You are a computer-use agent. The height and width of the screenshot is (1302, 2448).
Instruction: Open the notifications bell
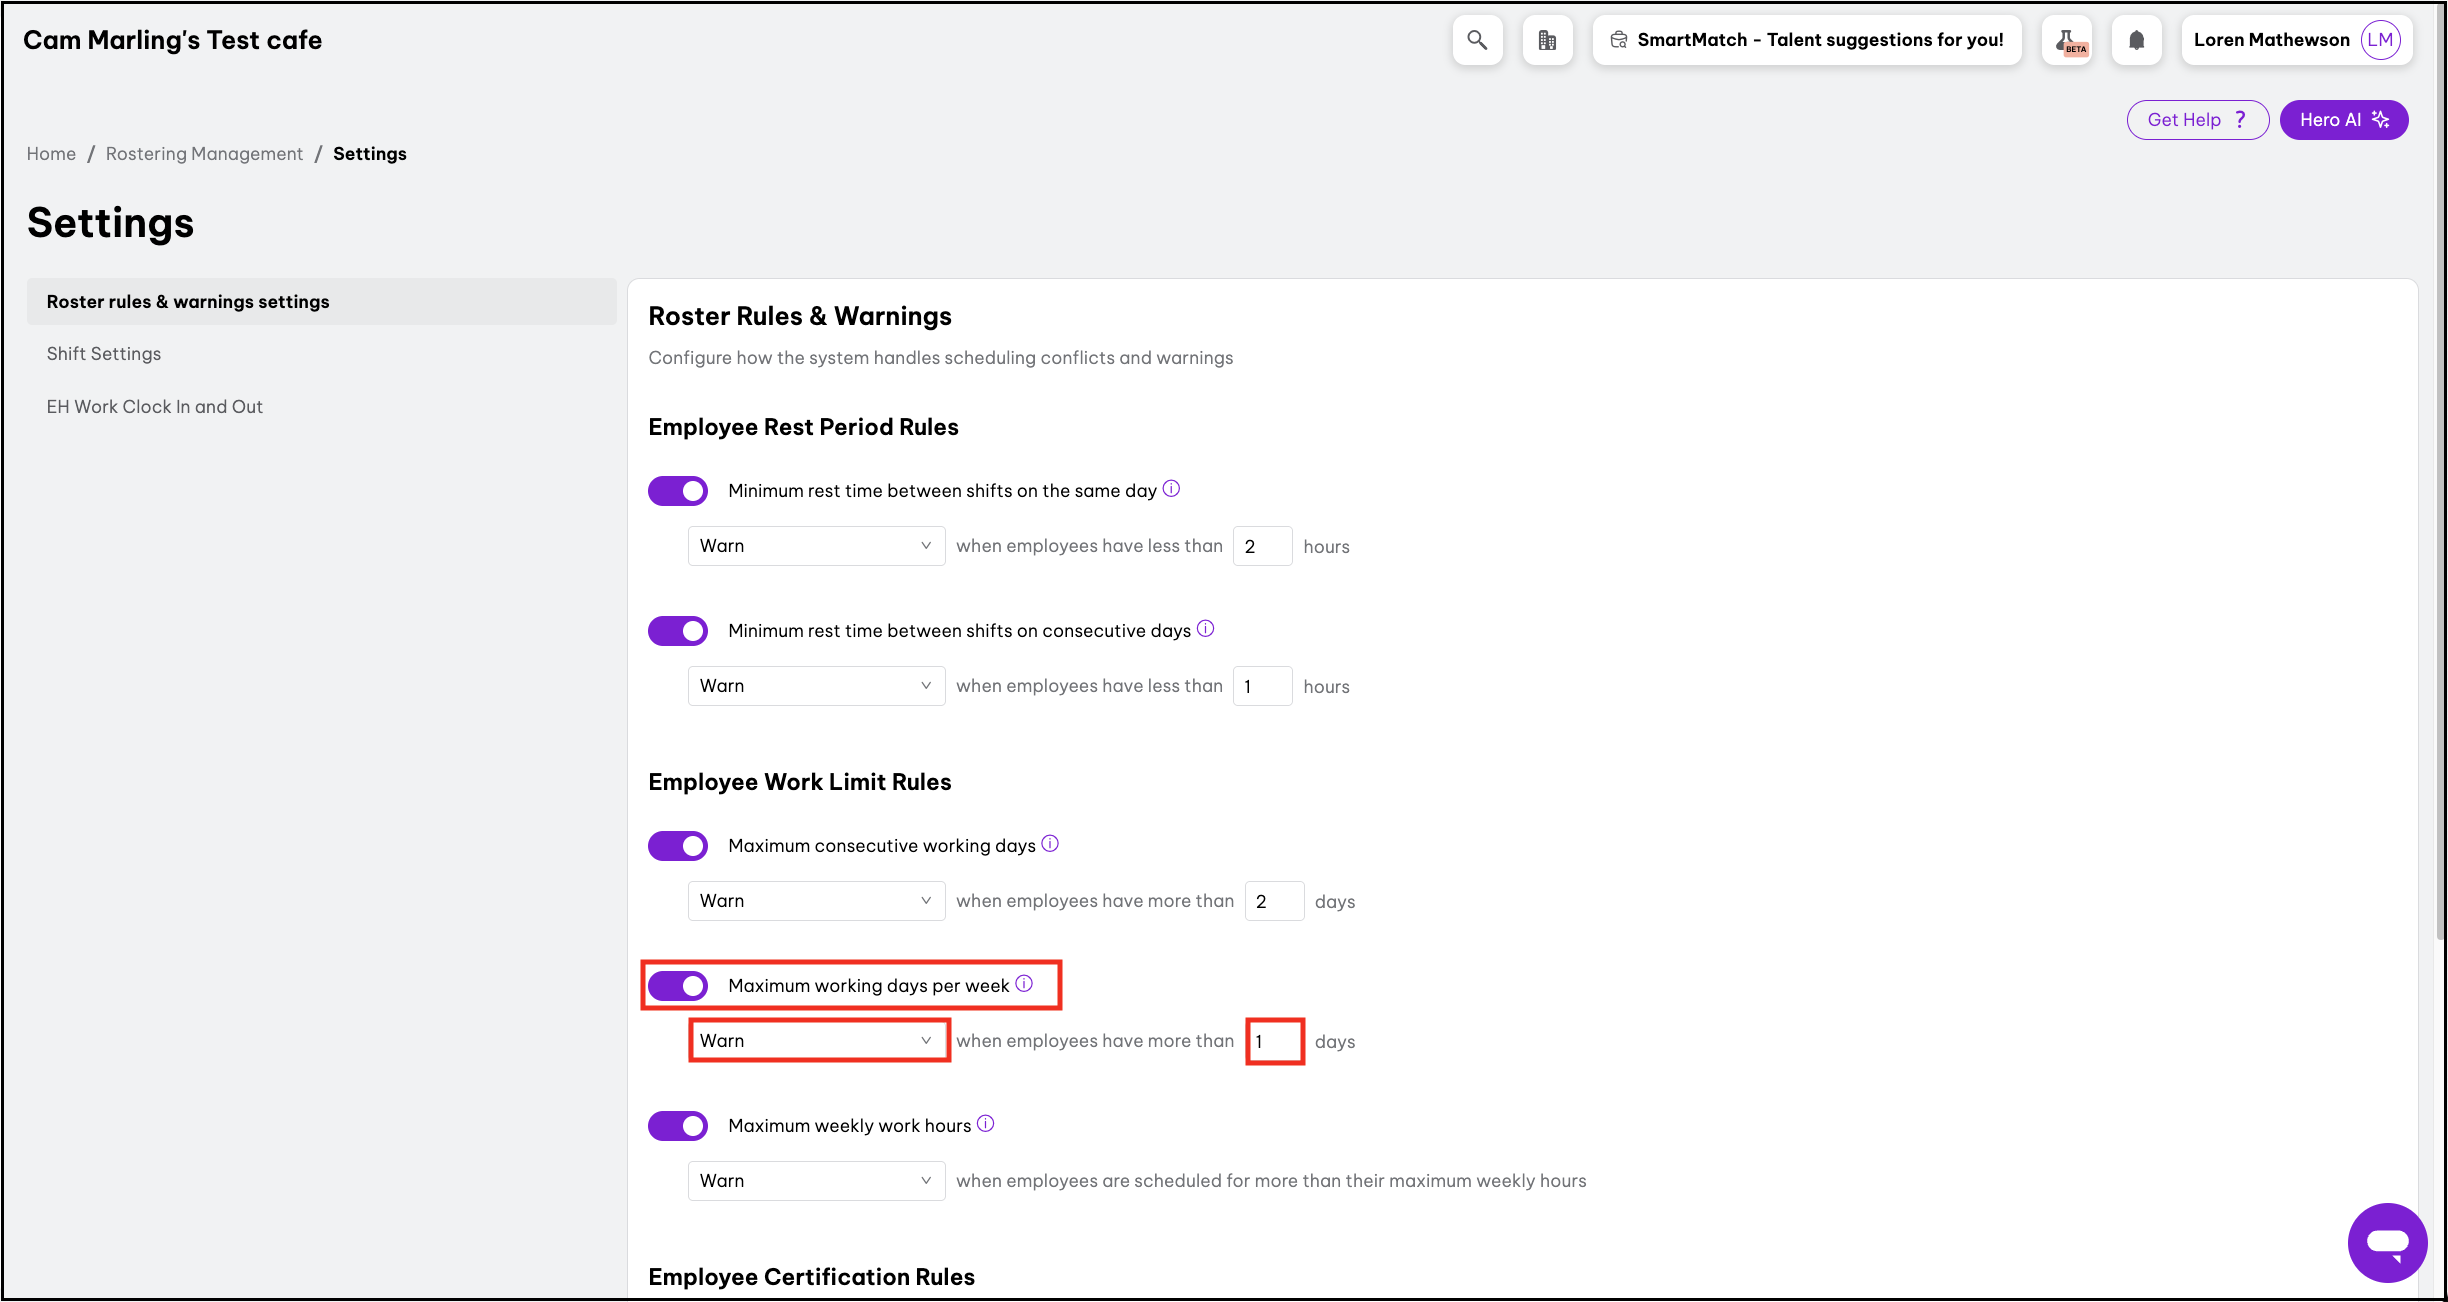pyautogui.click(x=2137, y=40)
